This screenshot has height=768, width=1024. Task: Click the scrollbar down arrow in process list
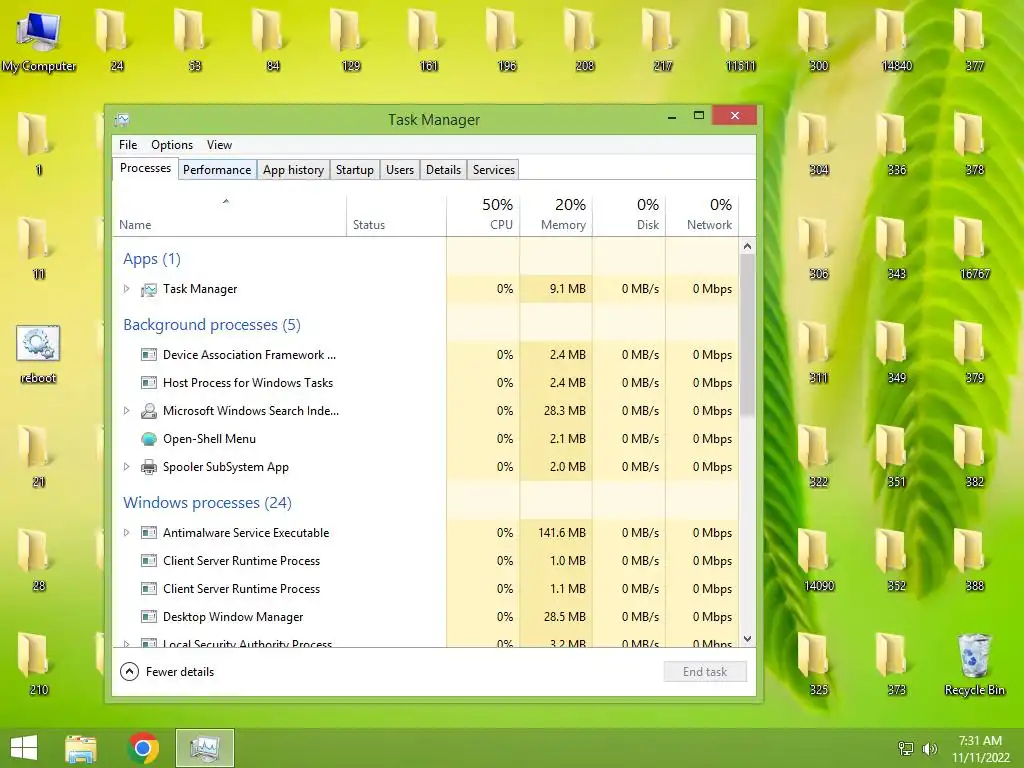tap(748, 639)
